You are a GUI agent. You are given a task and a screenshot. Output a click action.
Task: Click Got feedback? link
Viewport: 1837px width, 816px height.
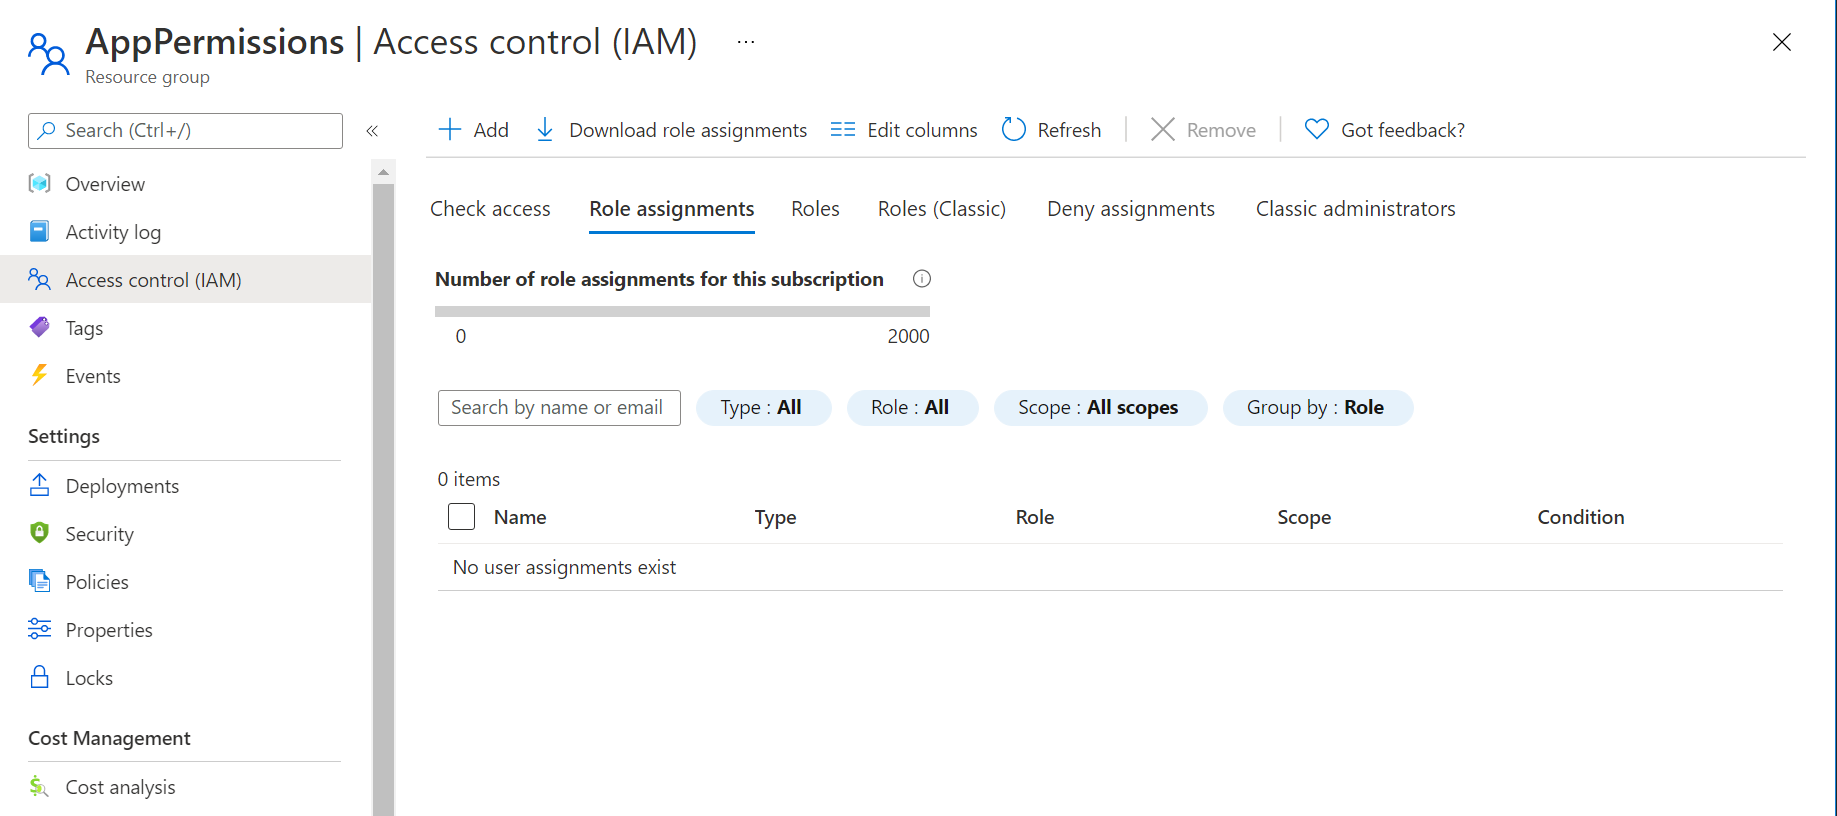tap(1403, 130)
